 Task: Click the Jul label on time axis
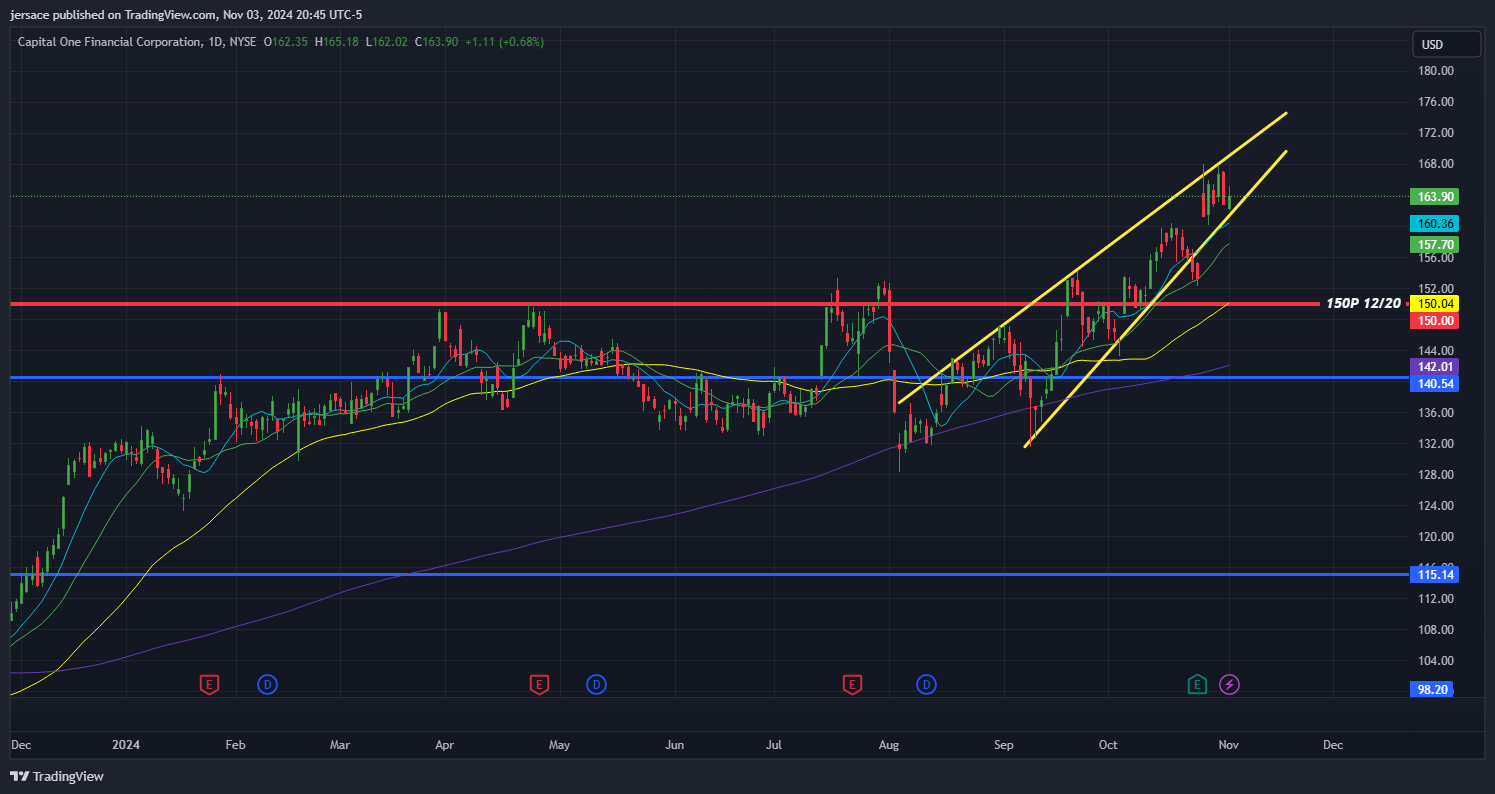pyautogui.click(x=773, y=745)
